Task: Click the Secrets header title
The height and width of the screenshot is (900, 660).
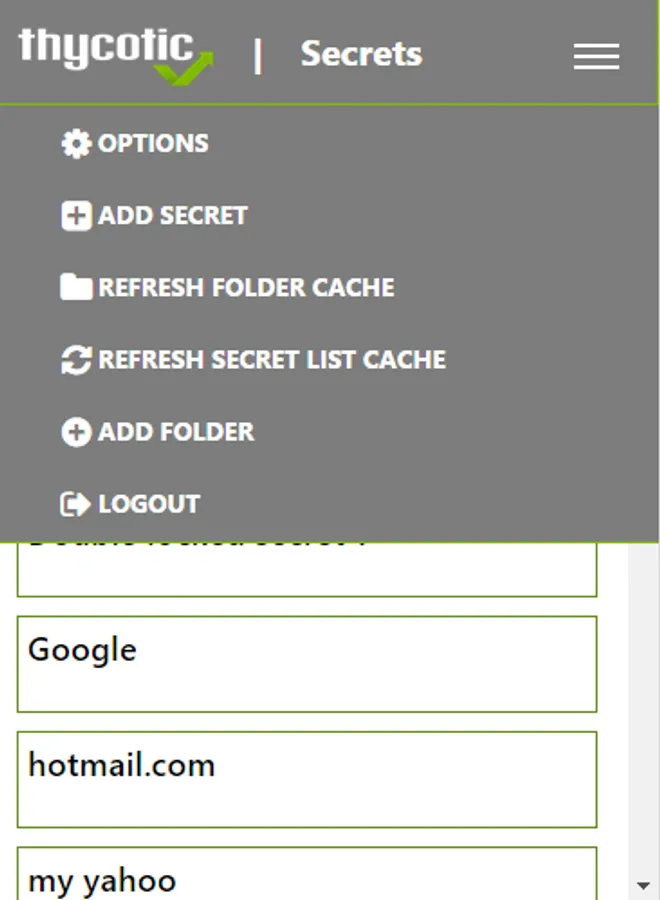Action: [x=361, y=54]
